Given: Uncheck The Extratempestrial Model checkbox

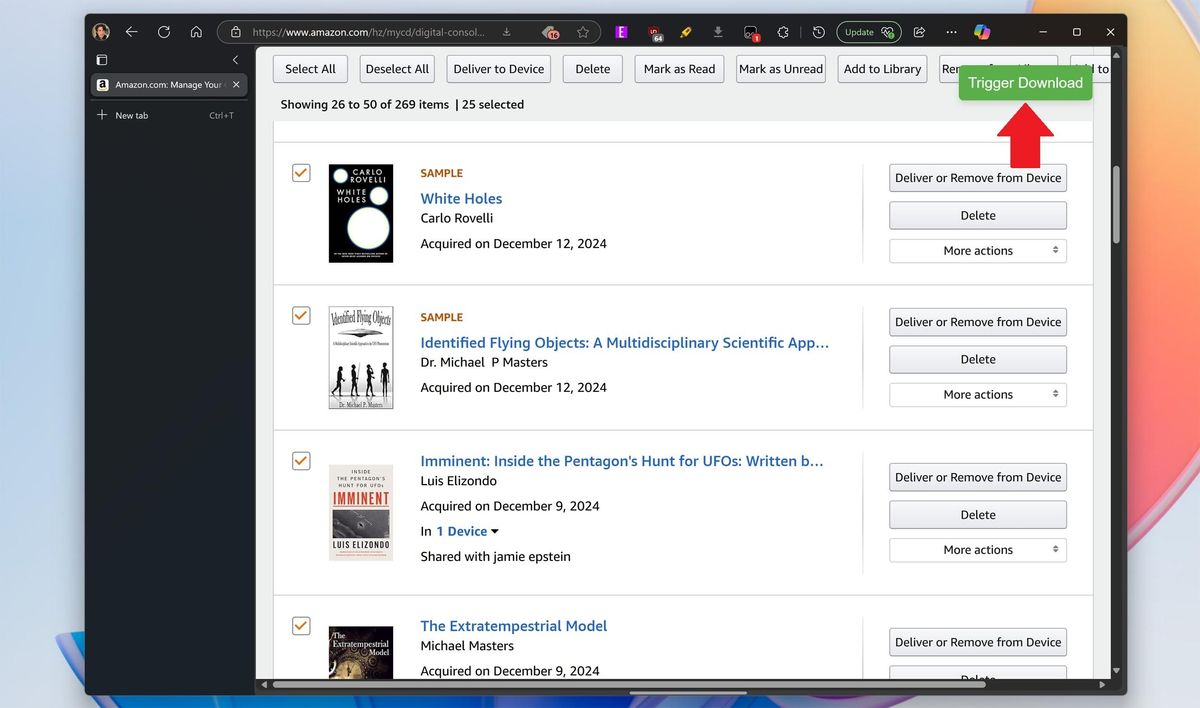Looking at the screenshot, I should [x=301, y=626].
